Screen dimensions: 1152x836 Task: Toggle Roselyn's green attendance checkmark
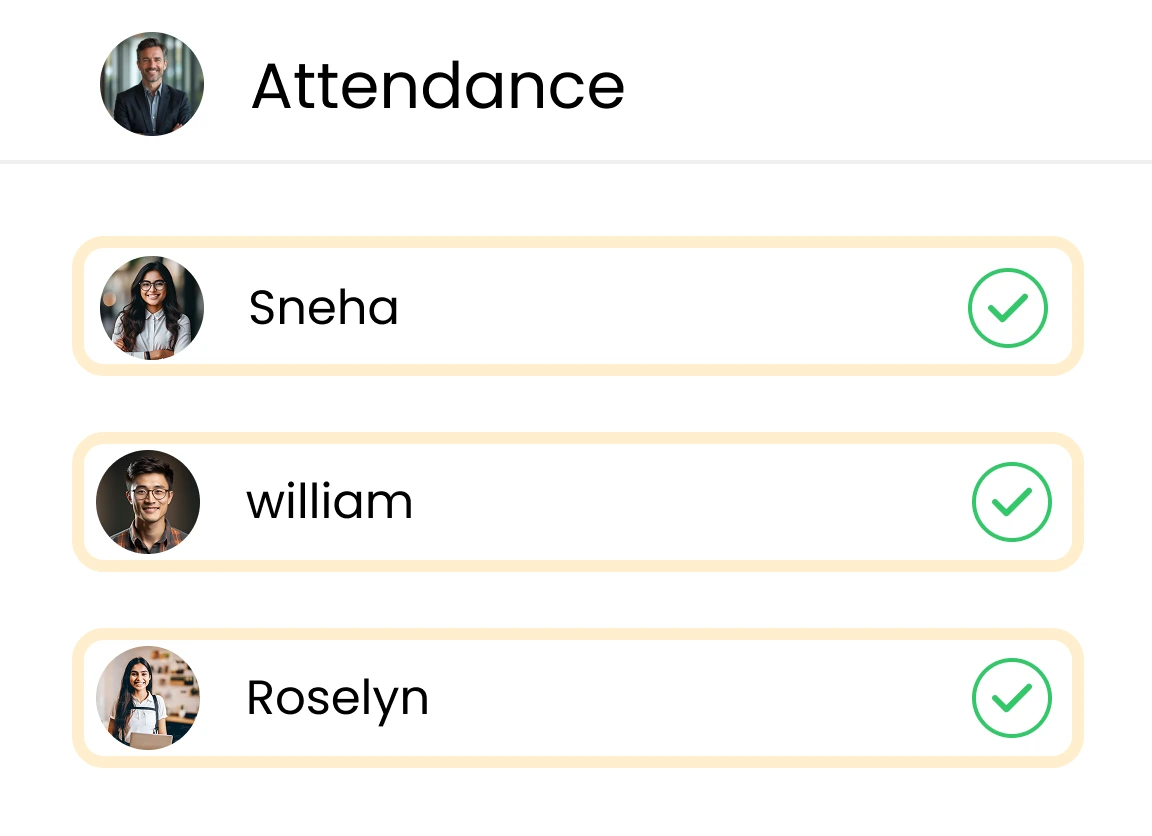pos(1011,698)
